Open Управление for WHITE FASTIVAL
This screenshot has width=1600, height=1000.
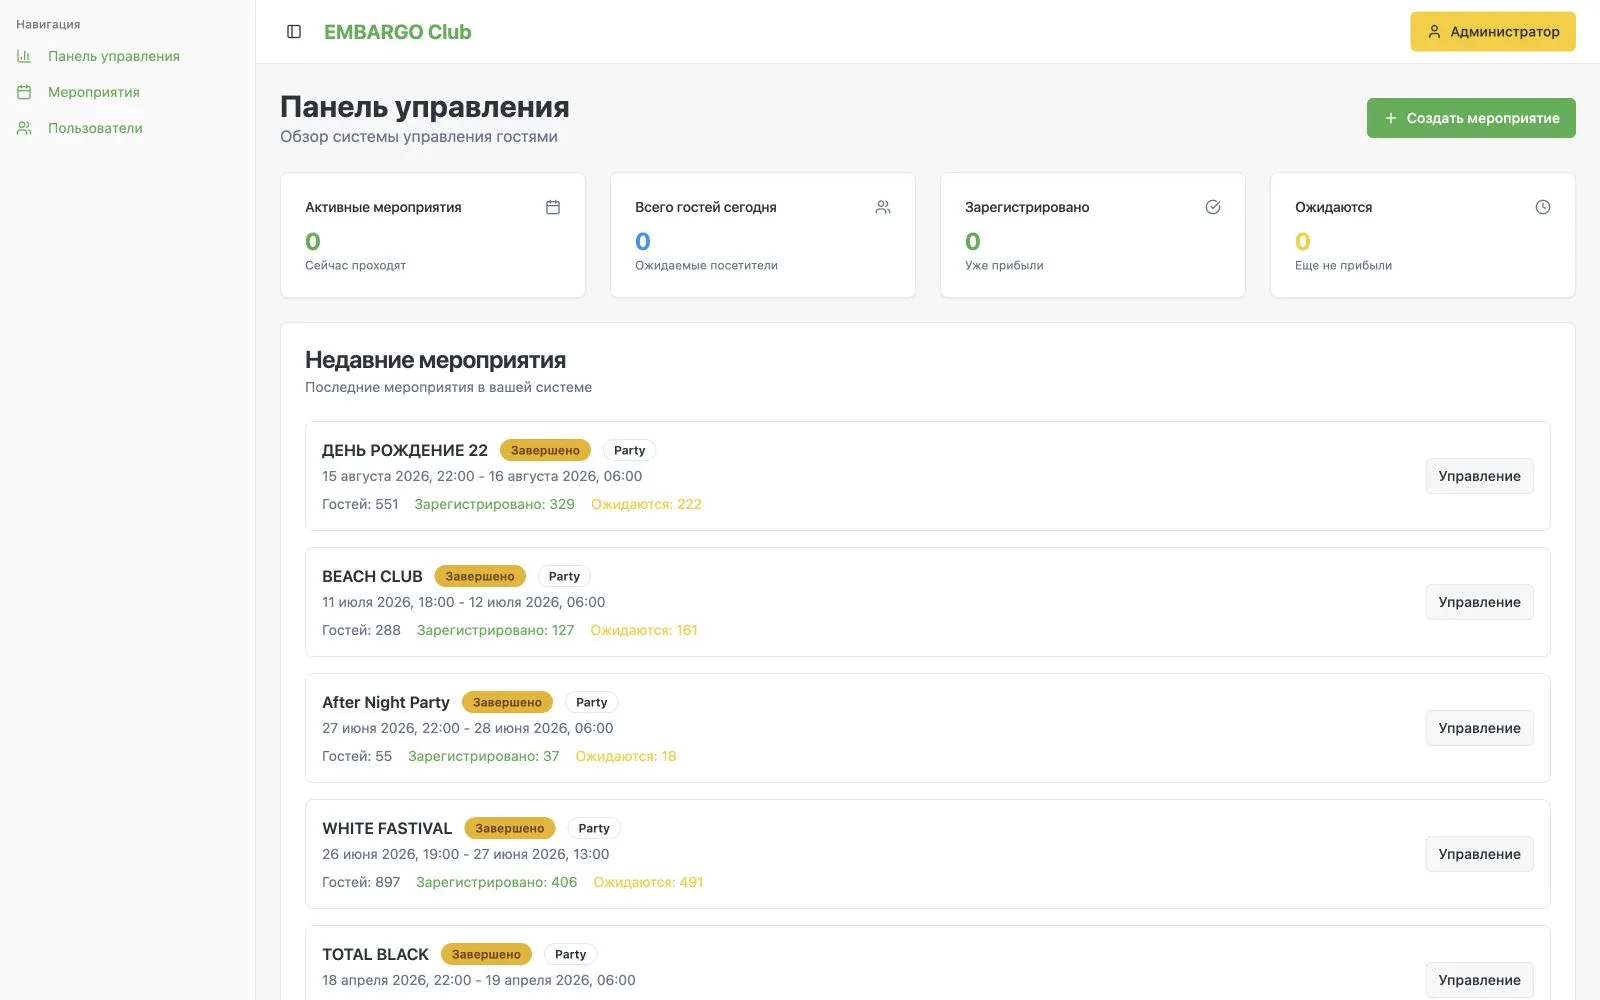click(x=1479, y=854)
